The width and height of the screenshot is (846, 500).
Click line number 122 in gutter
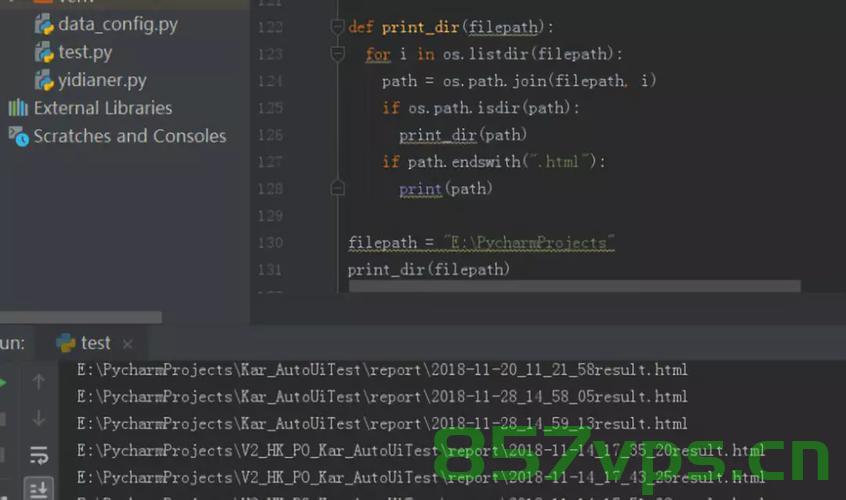pos(270,27)
